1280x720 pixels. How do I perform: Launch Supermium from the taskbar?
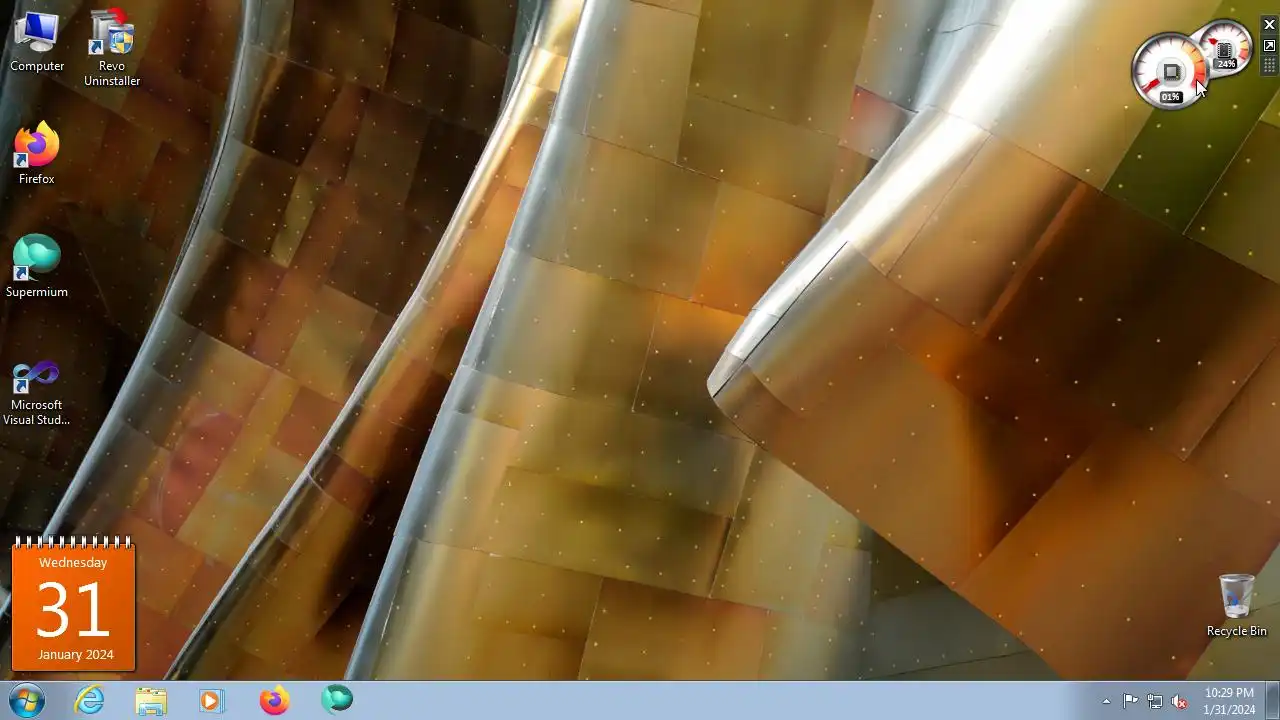(337, 701)
